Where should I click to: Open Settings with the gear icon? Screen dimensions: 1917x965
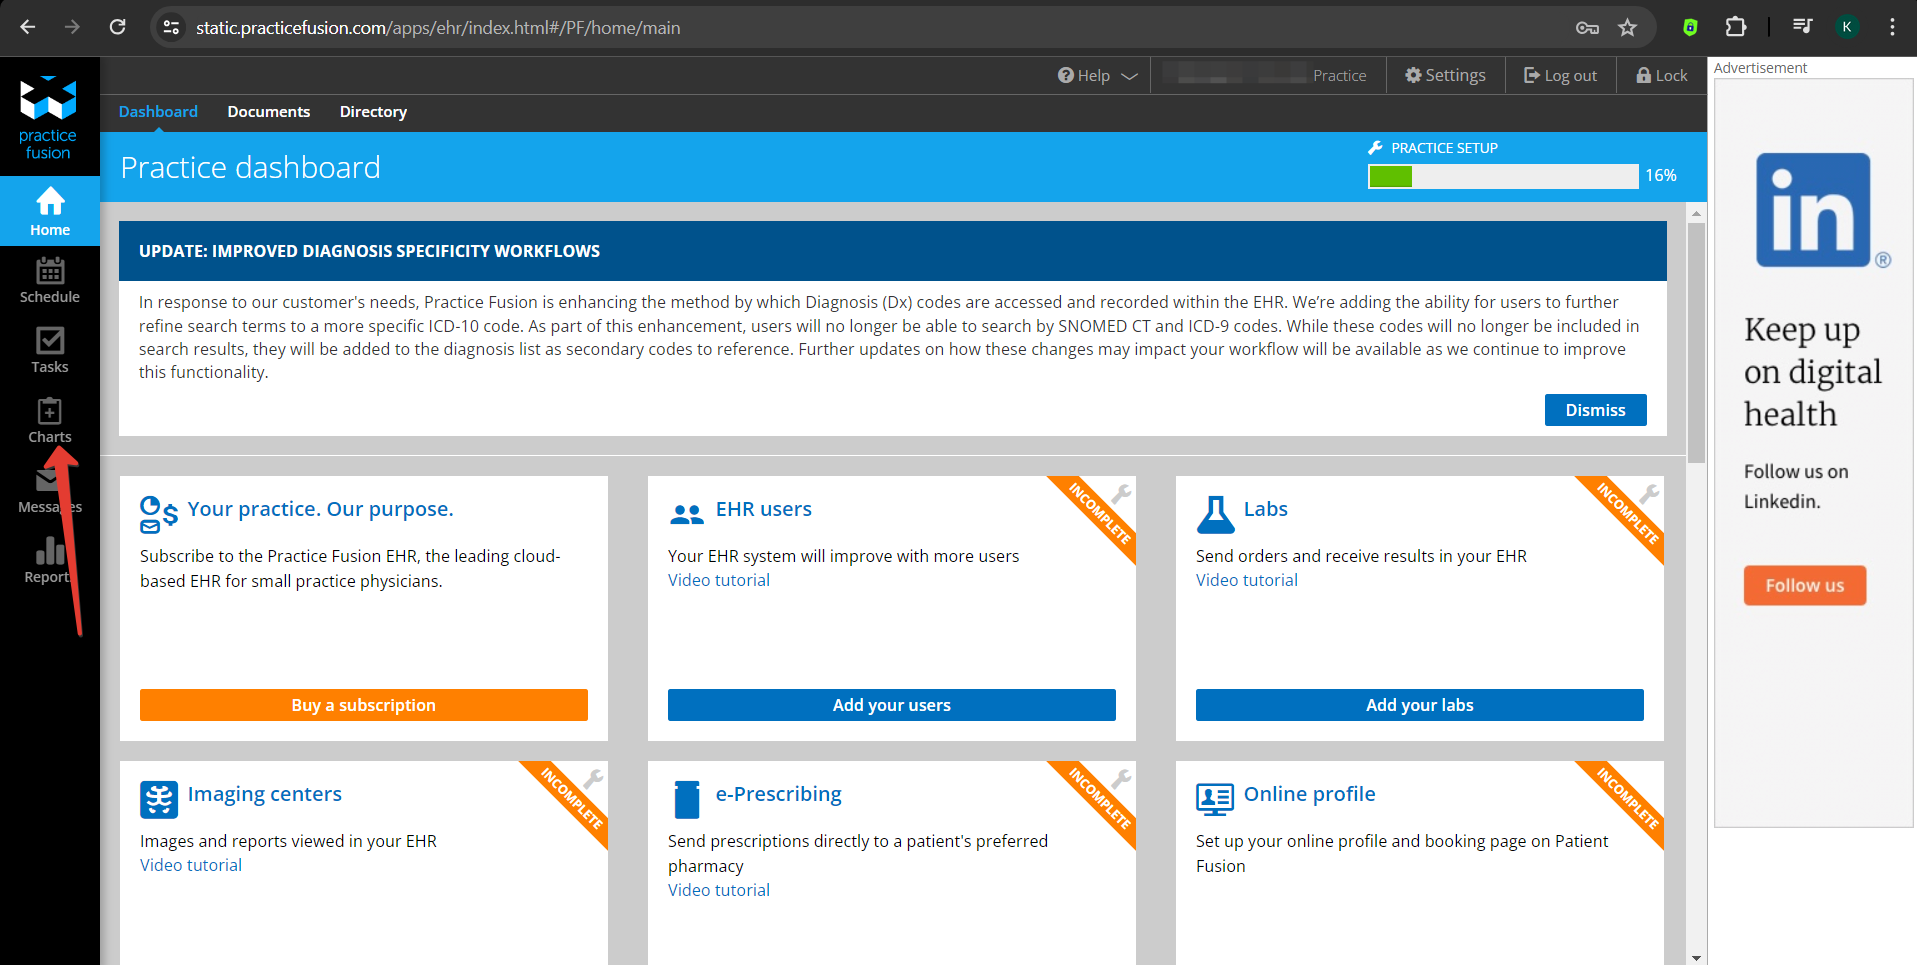point(1445,76)
